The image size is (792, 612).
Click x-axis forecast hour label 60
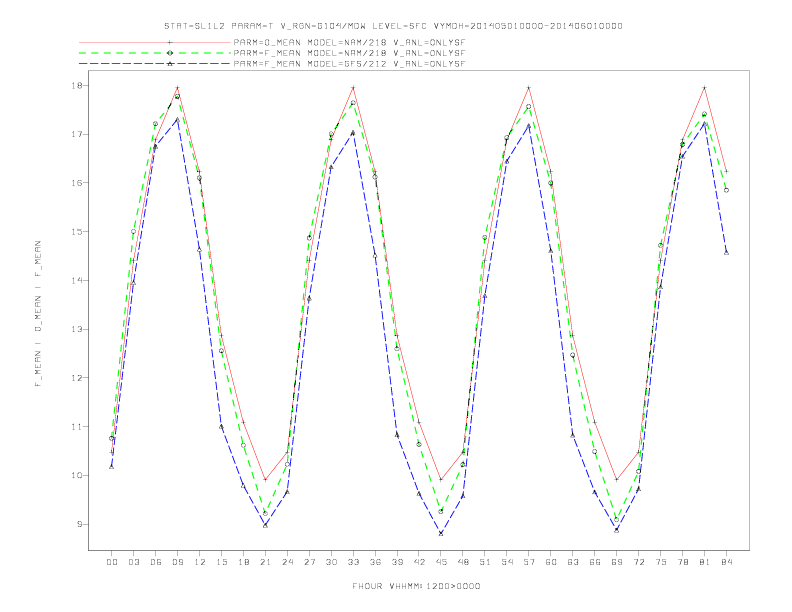pyautogui.click(x=551, y=562)
